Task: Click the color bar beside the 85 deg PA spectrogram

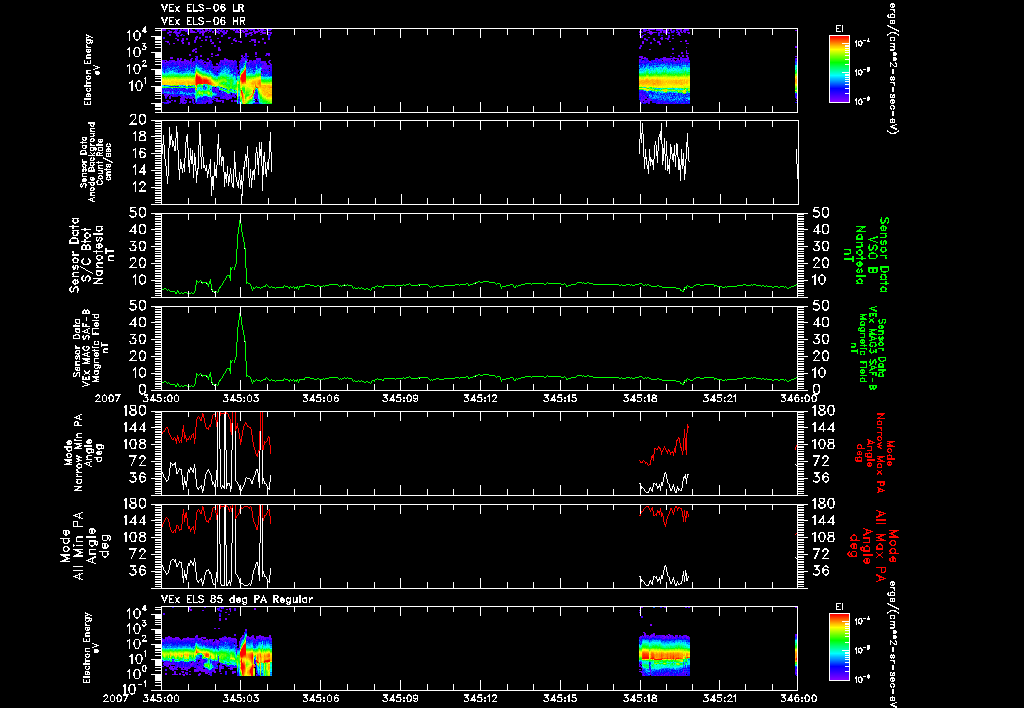Action: [x=839, y=647]
